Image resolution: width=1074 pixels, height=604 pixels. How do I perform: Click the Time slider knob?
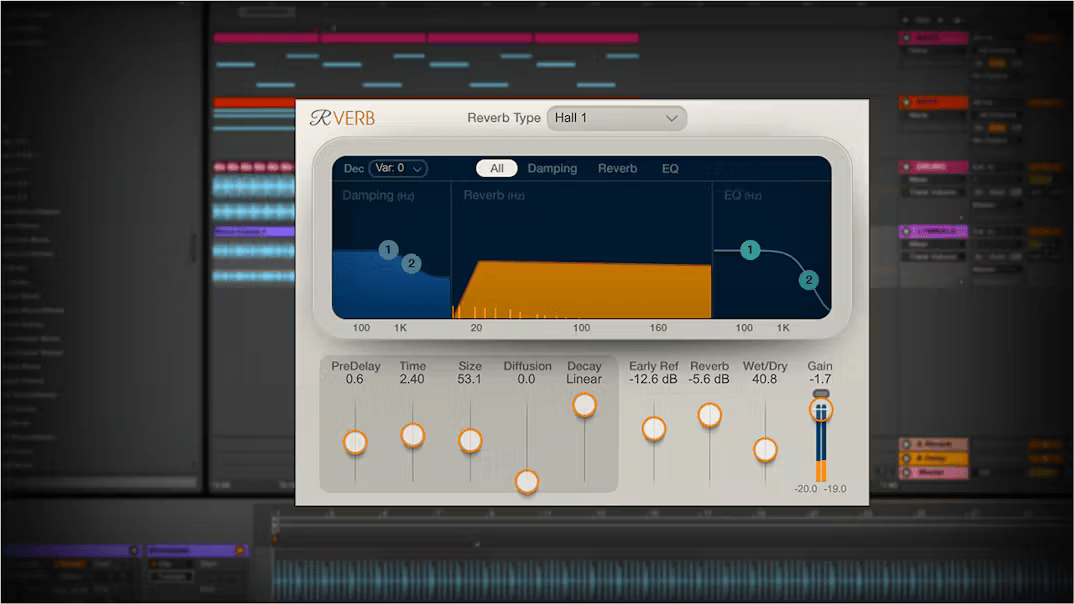click(412, 435)
